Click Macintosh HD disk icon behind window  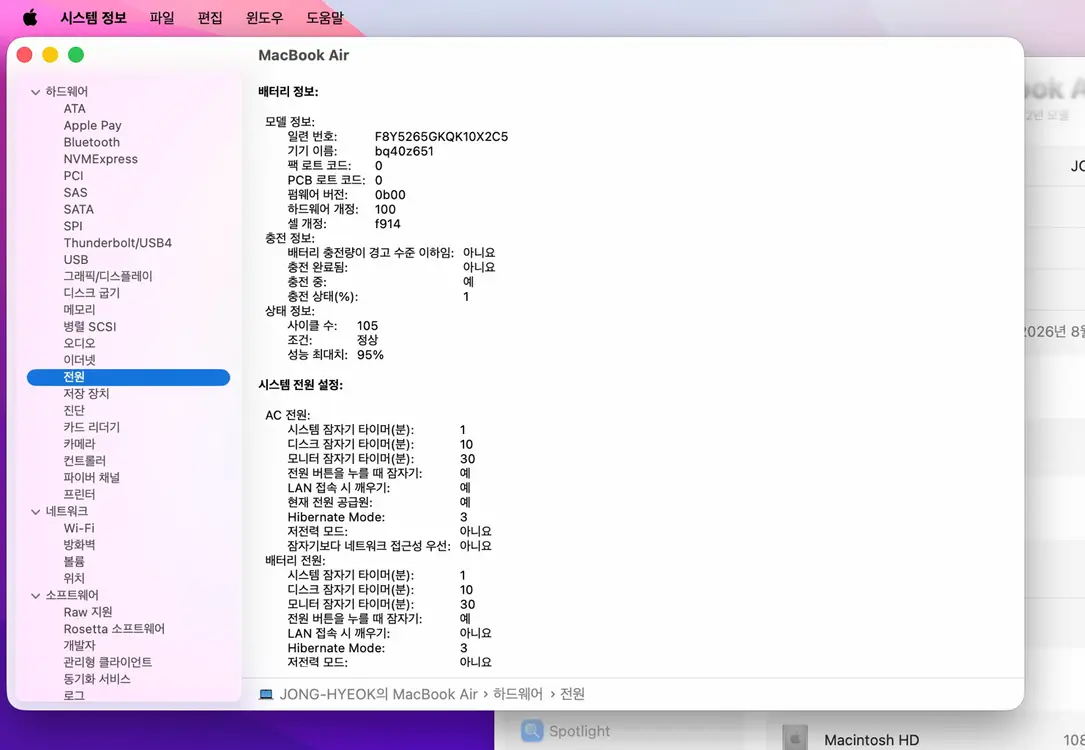pyautogui.click(x=794, y=740)
